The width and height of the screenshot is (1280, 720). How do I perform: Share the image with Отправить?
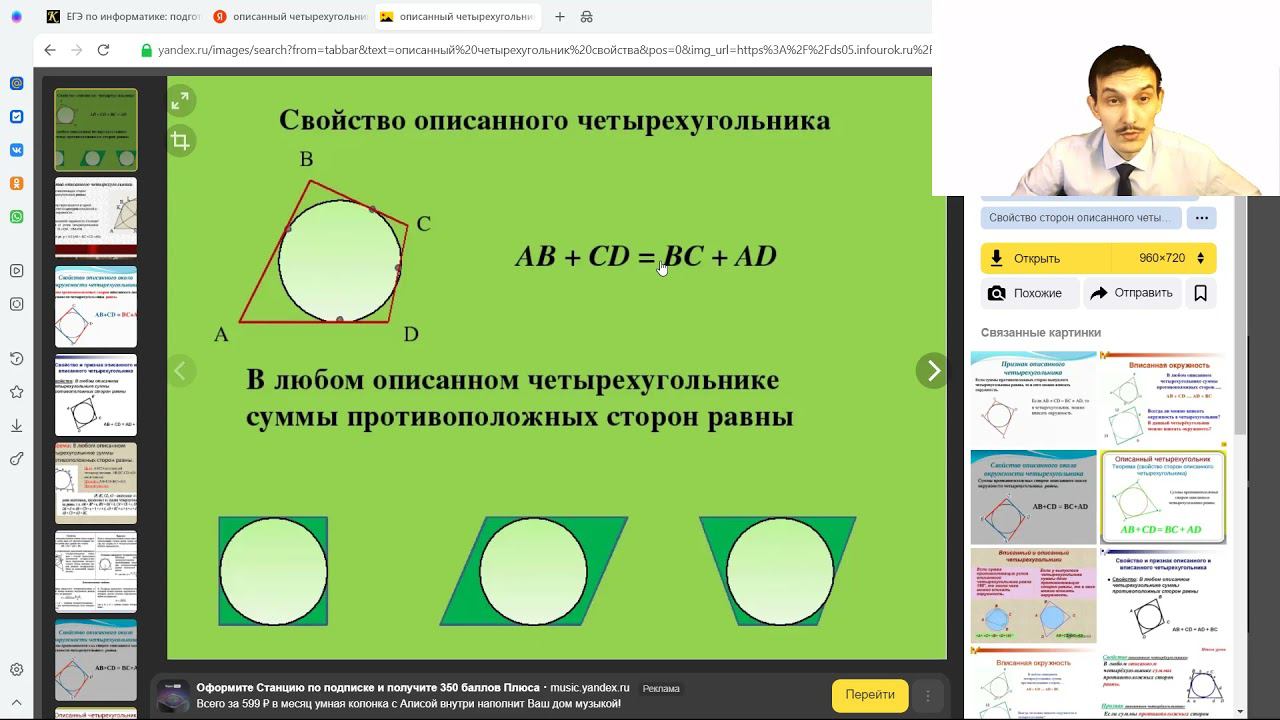(x=1131, y=293)
